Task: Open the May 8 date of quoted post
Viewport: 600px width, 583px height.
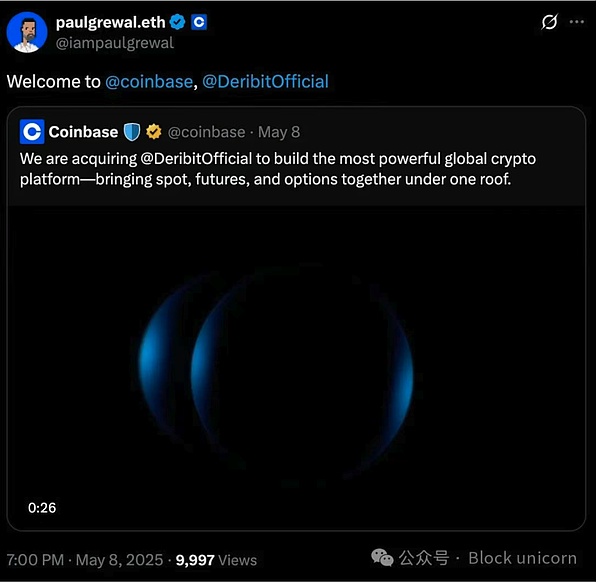Action: pos(279,132)
